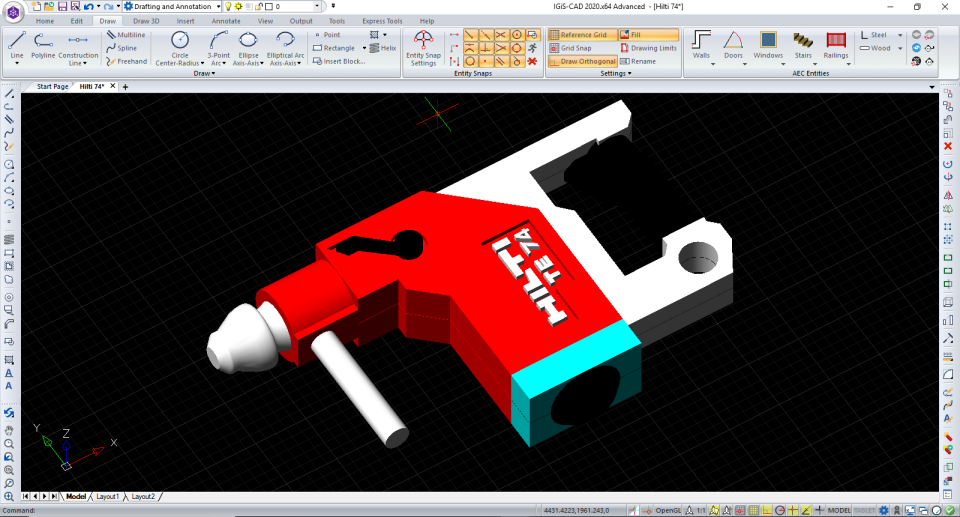Screen dimensions: 960x517
Task: Click 1:1 annotation scale in status bar
Action: click(x=700, y=510)
